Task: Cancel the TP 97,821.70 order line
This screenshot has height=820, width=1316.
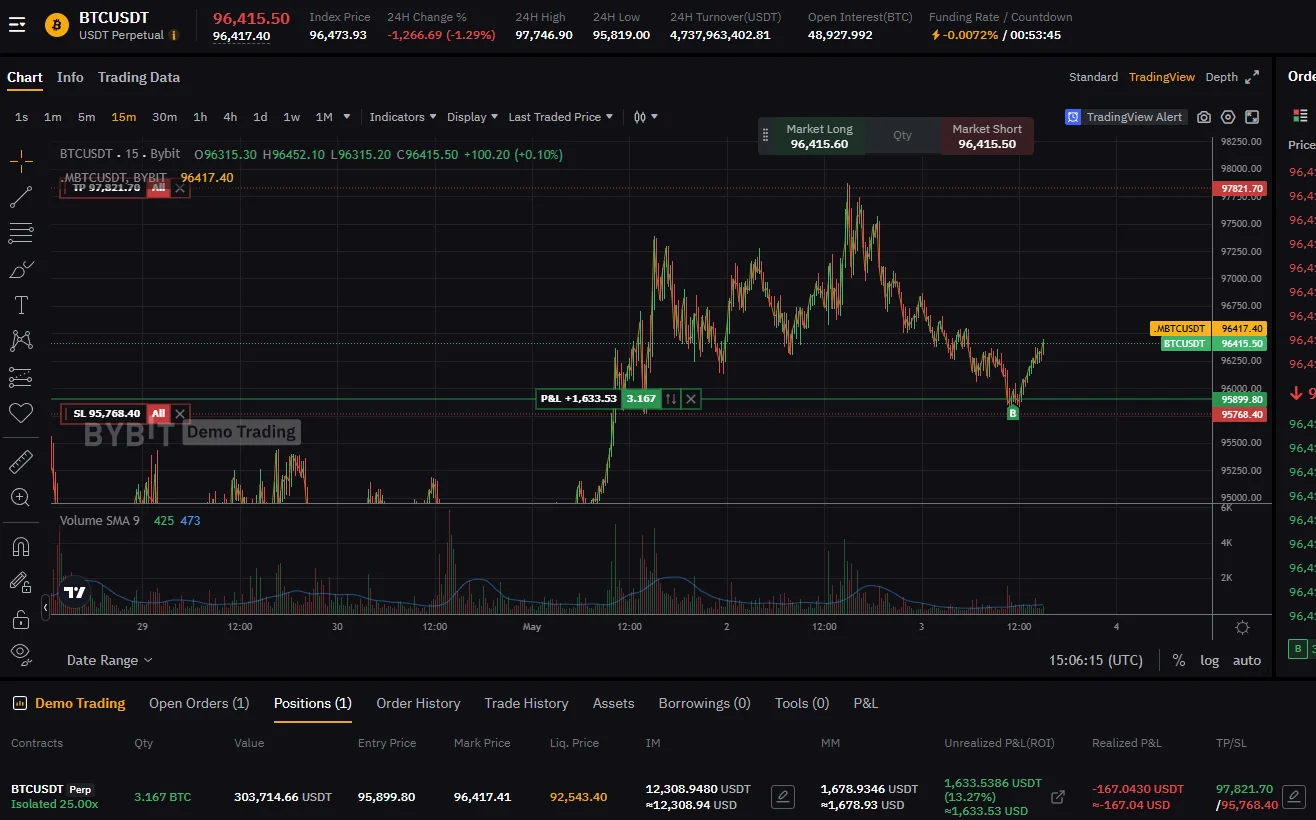Action: pos(180,188)
